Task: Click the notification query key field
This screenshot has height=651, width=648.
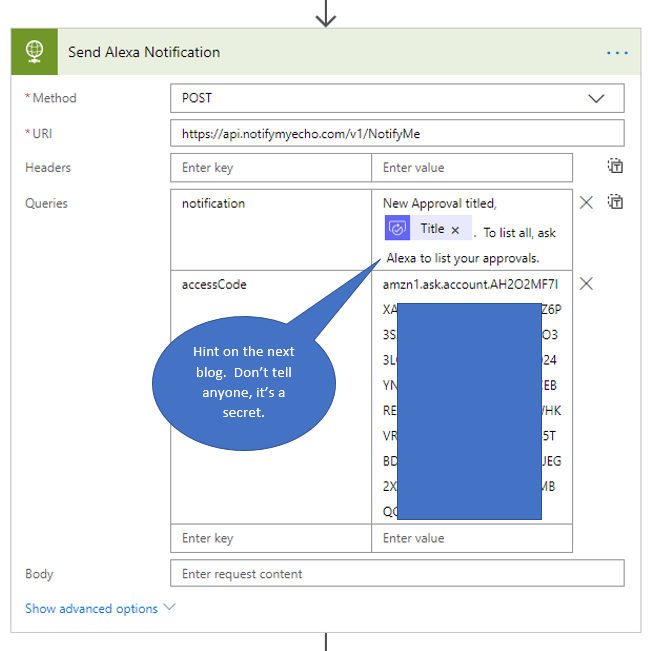Action: [x=271, y=230]
